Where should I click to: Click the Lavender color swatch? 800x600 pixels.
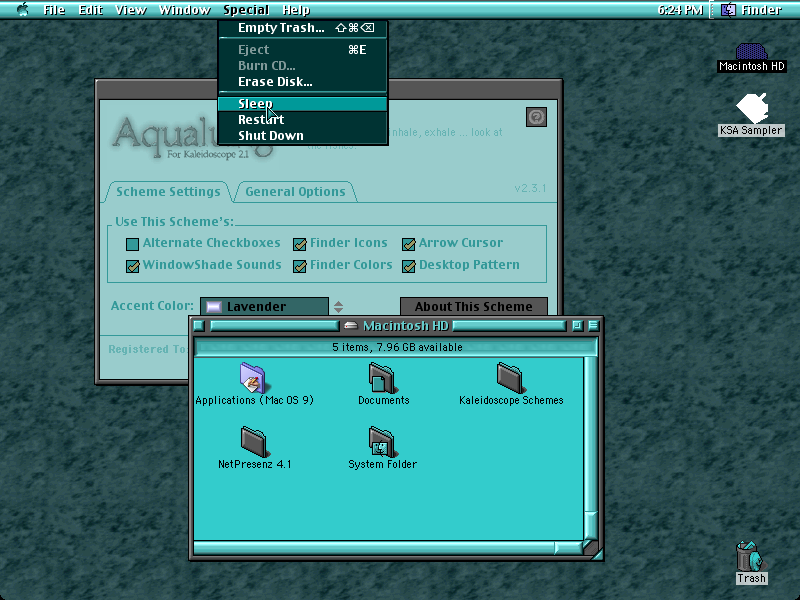(214, 307)
